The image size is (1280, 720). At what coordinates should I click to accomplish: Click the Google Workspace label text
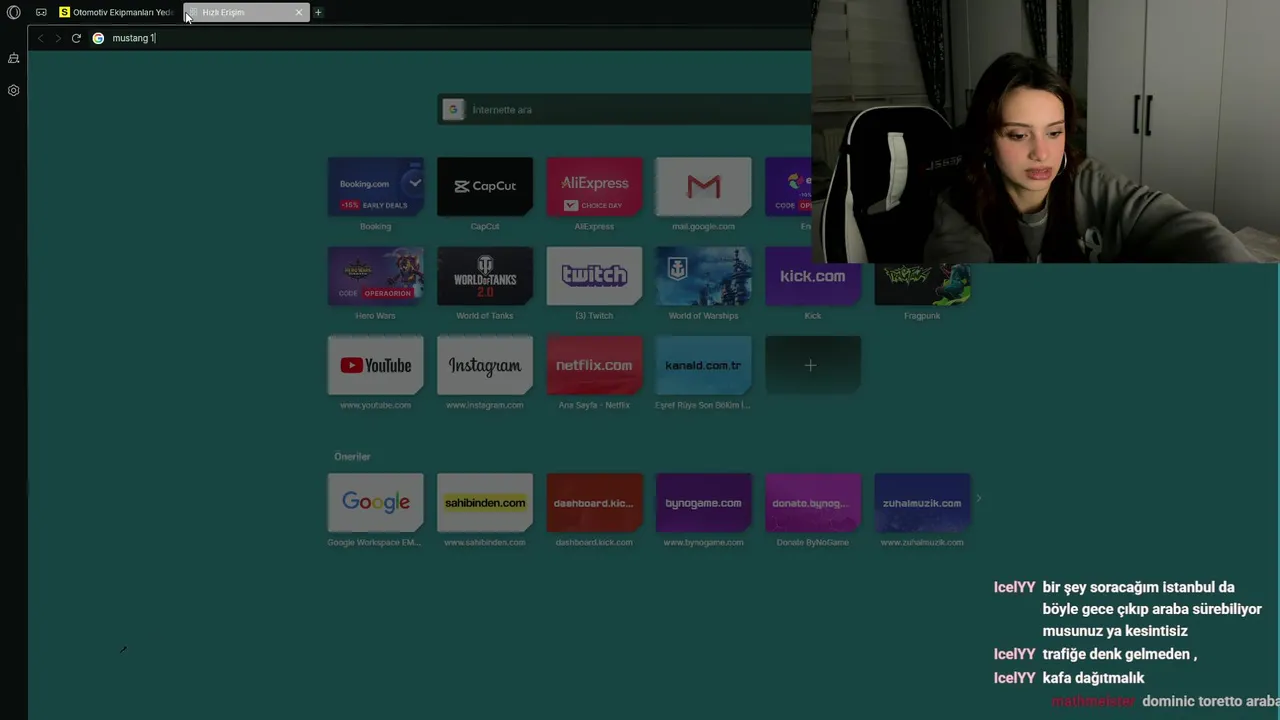[x=375, y=542]
